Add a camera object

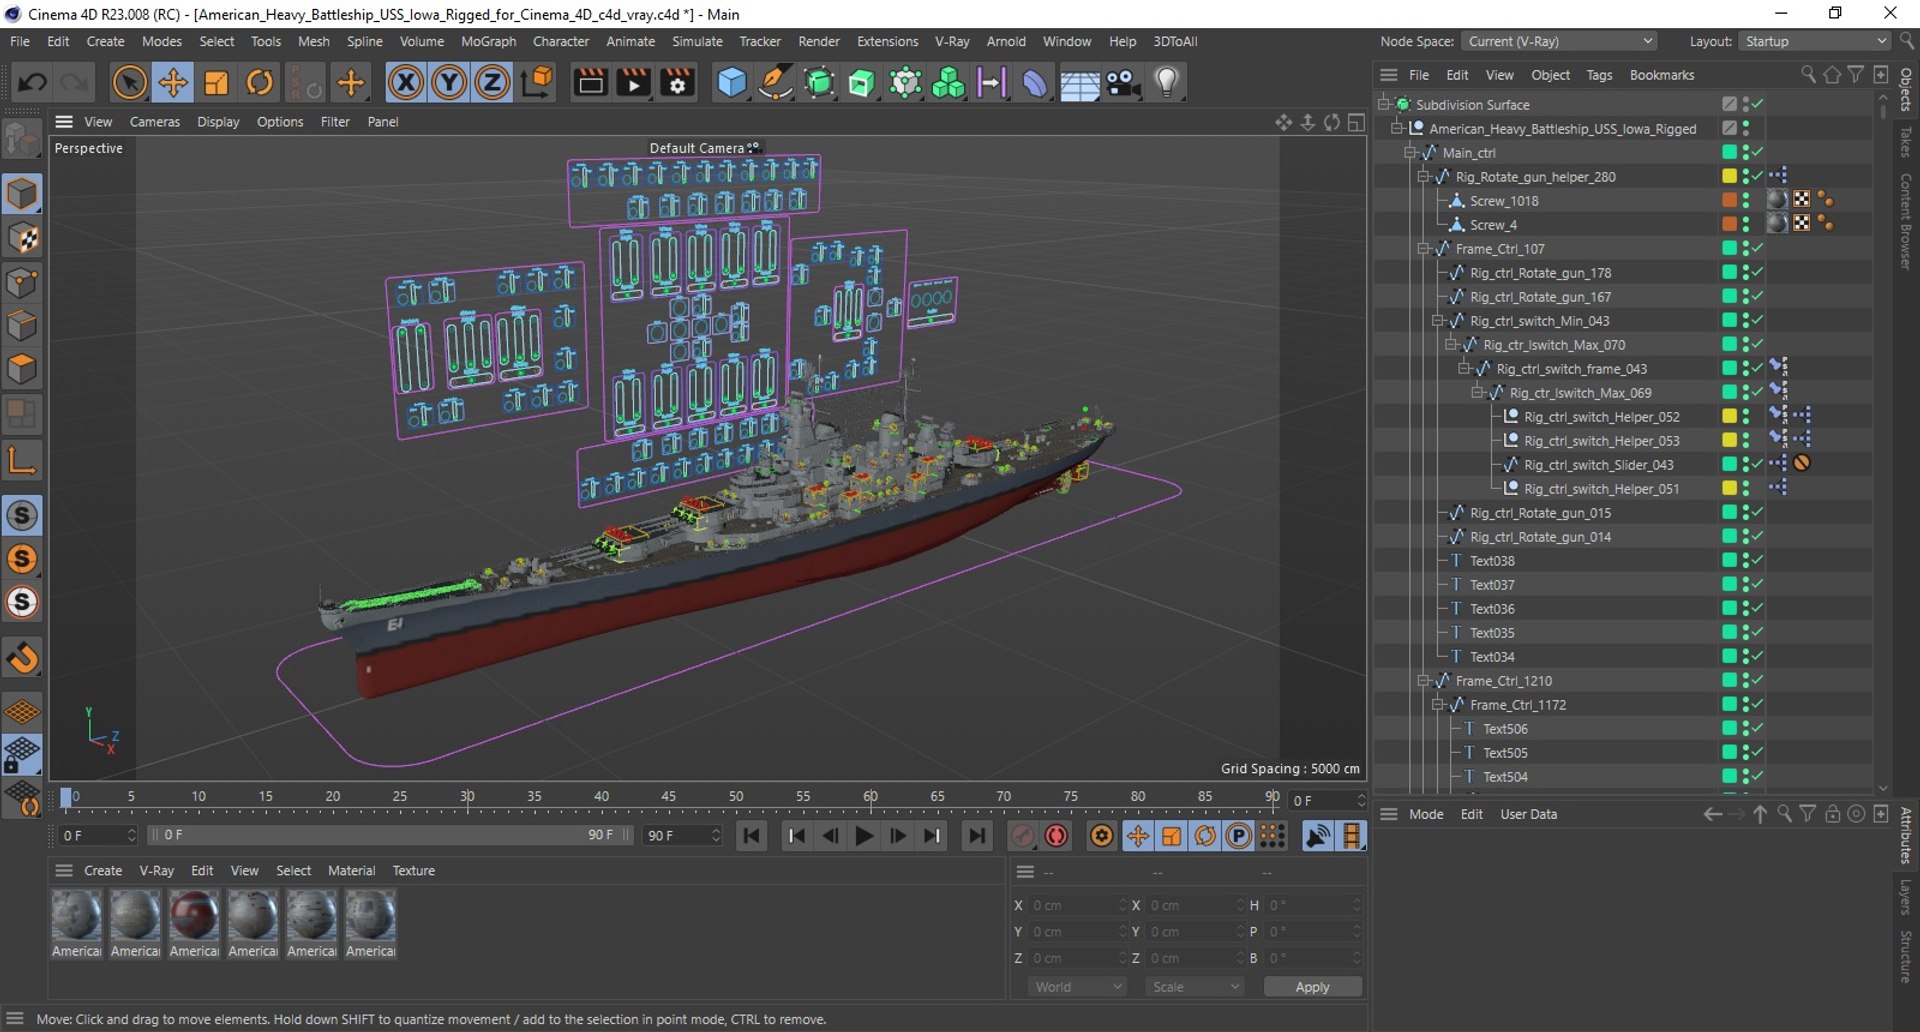click(x=1123, y=83)
